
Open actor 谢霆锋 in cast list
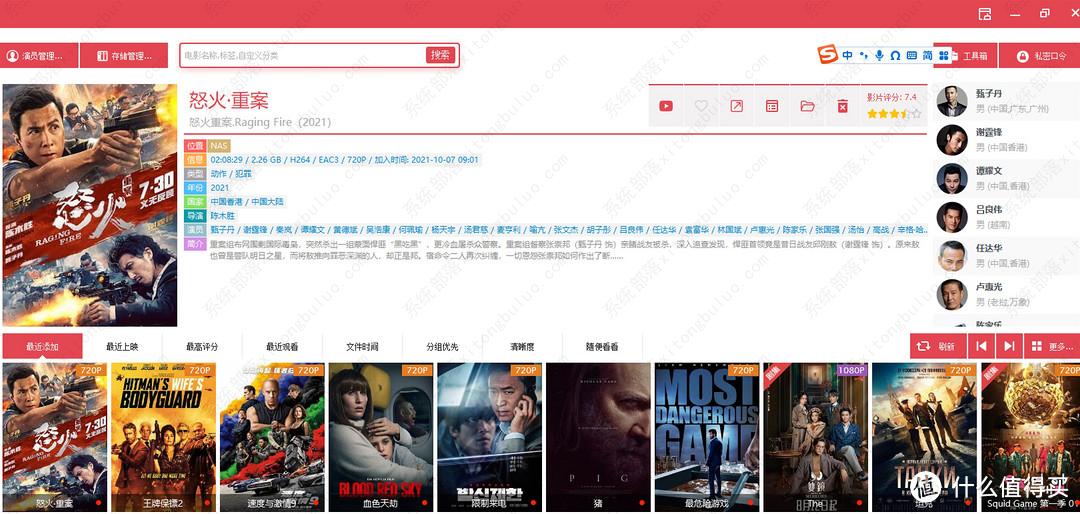tap(1006, 140)
